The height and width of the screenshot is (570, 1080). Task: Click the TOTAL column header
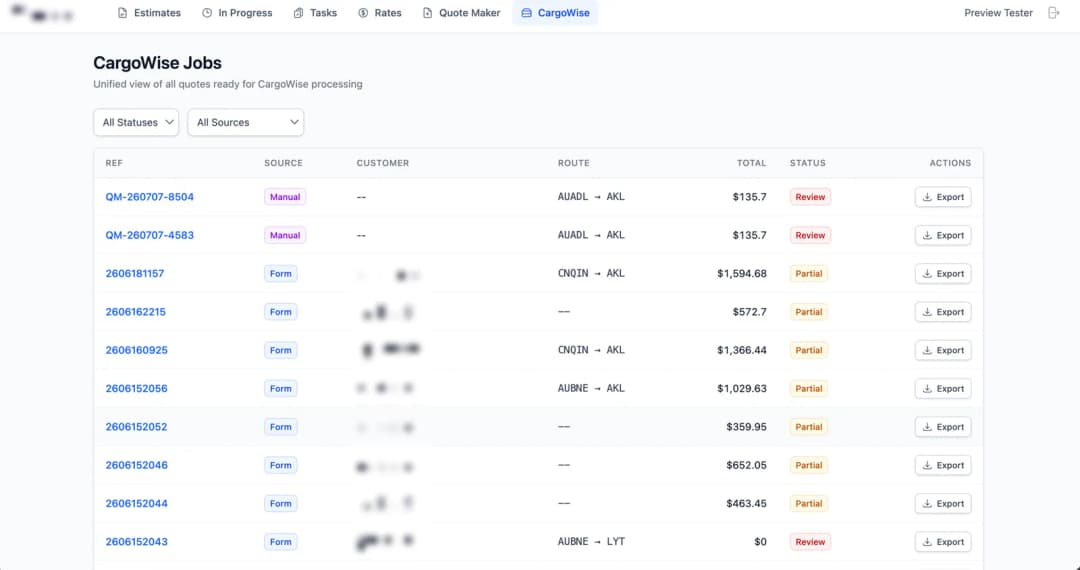pyautogui.click(x=751, y=163)
